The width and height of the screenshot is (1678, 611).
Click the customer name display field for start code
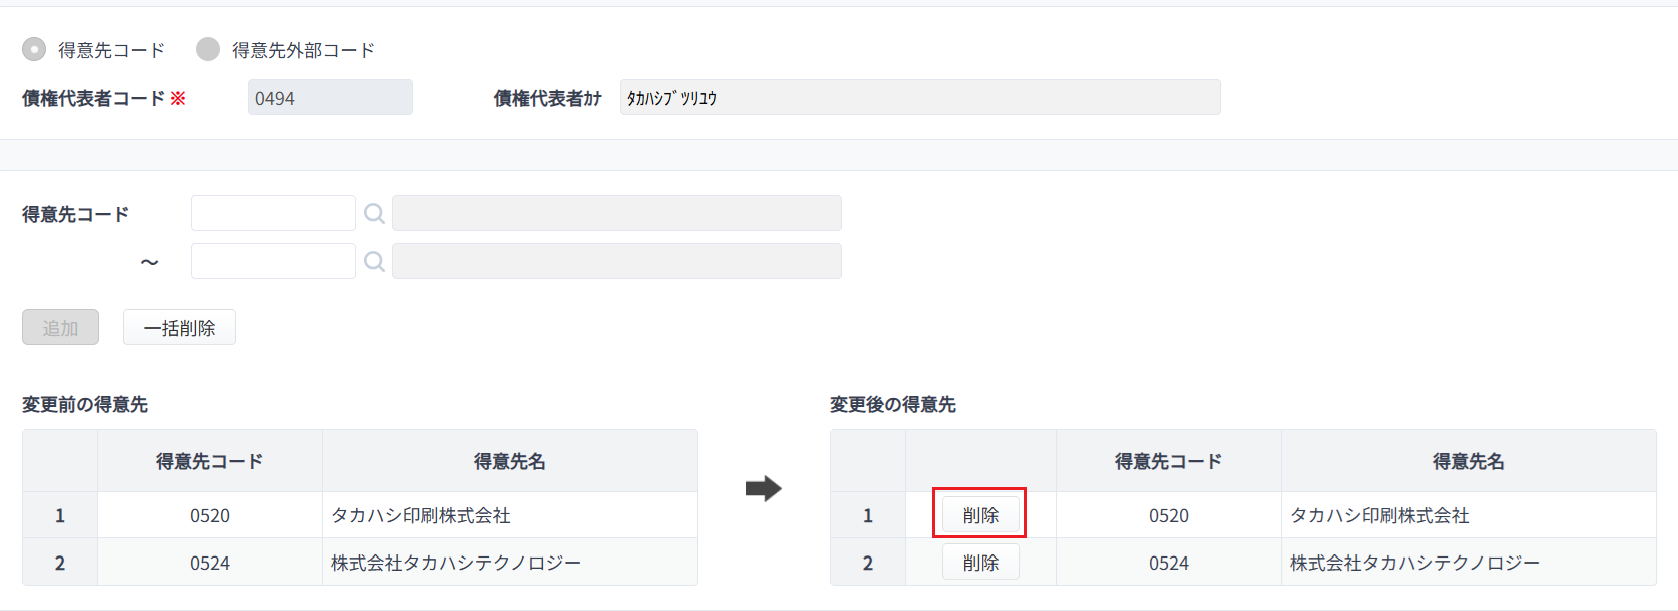click(617, 213)
